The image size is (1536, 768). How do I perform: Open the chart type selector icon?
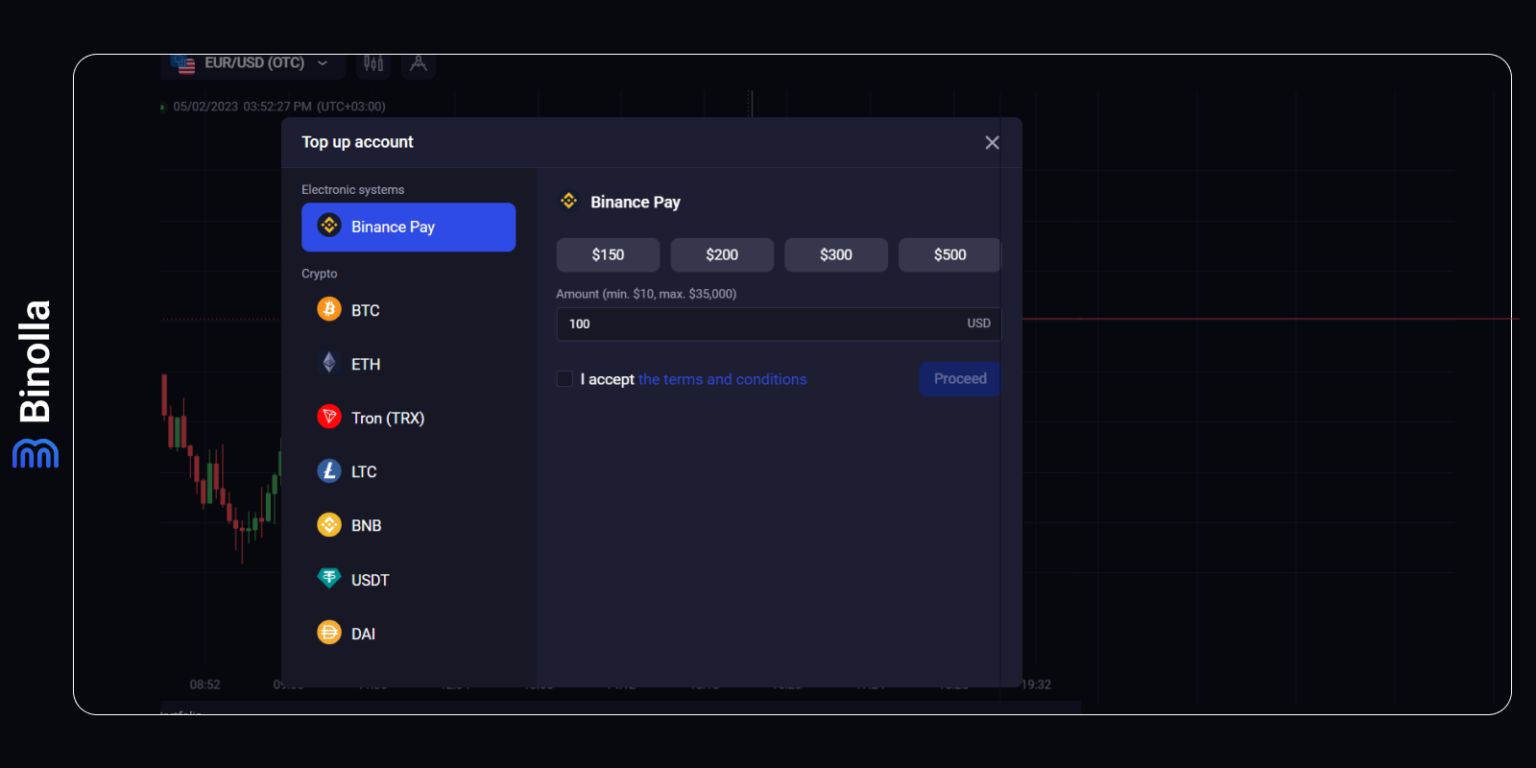coord(373,62)
